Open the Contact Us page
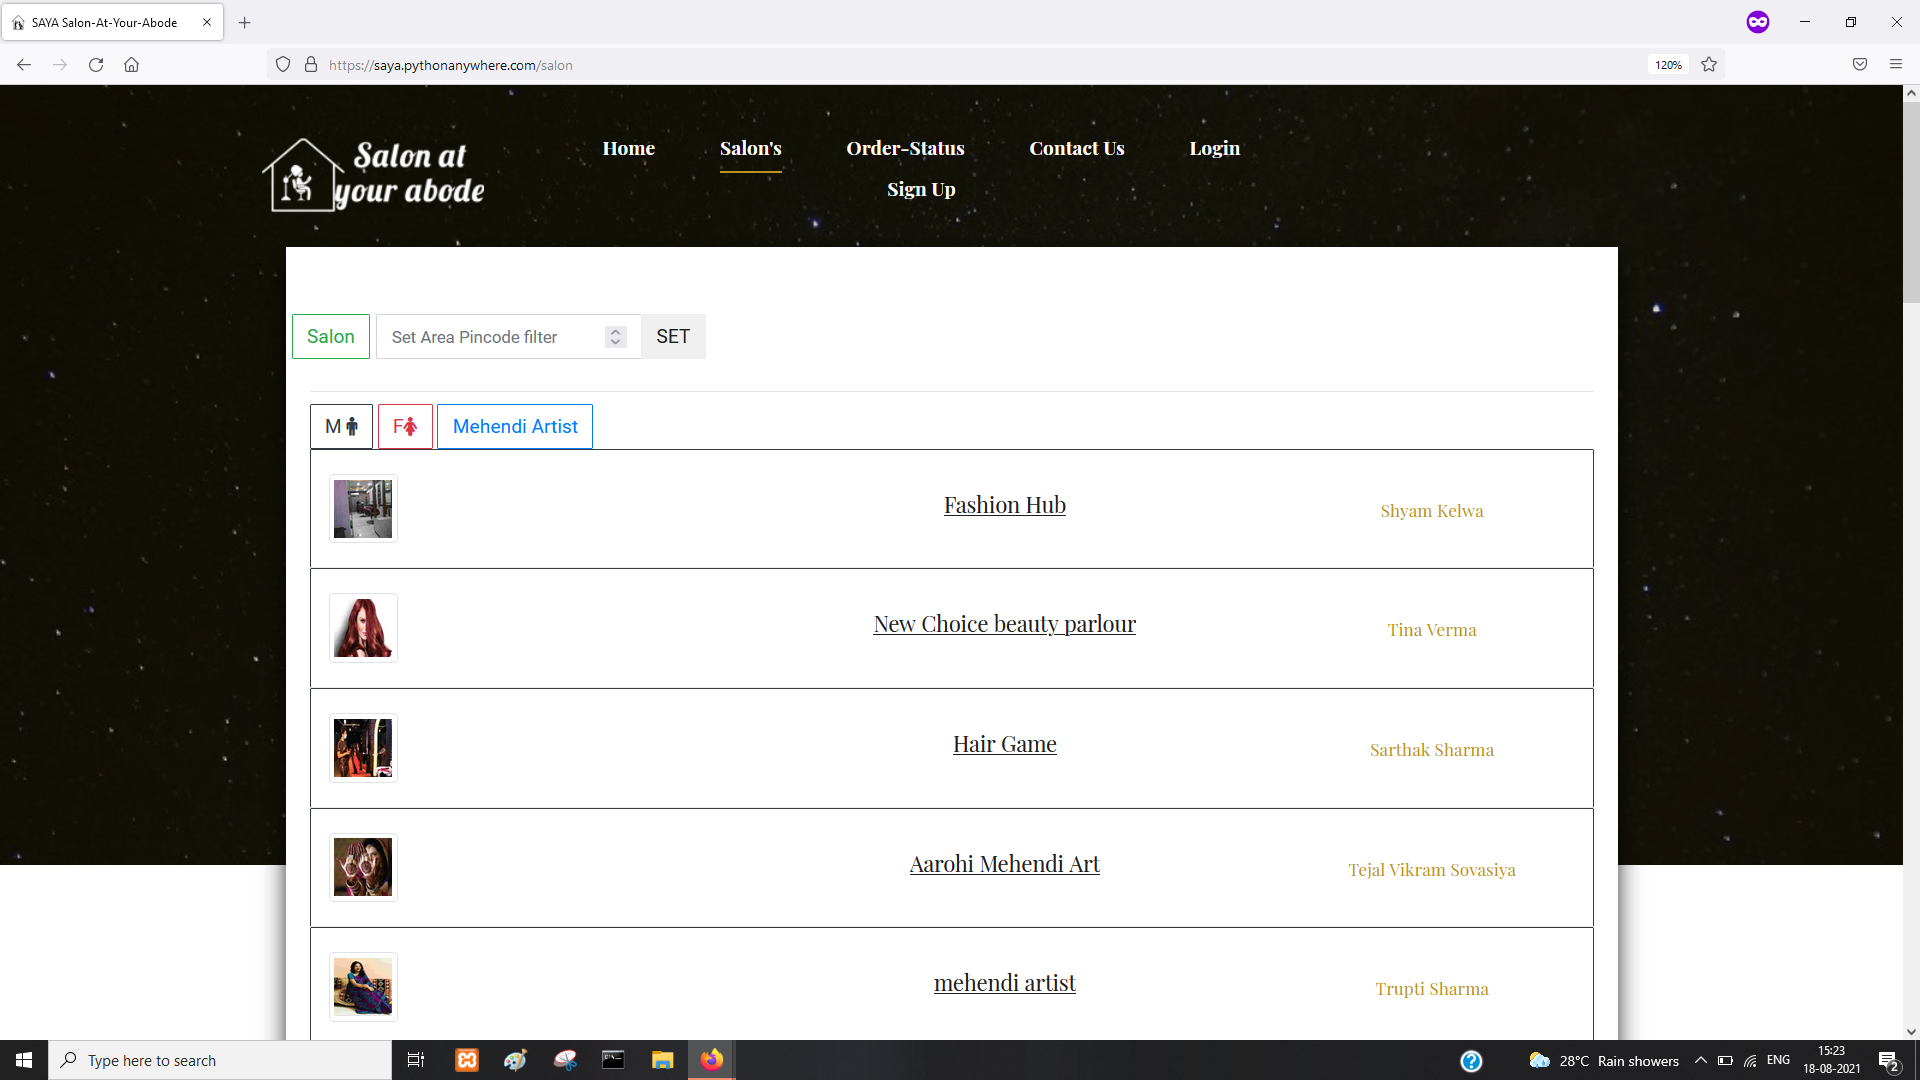 pyautogui.click(x=1076, y=148)
